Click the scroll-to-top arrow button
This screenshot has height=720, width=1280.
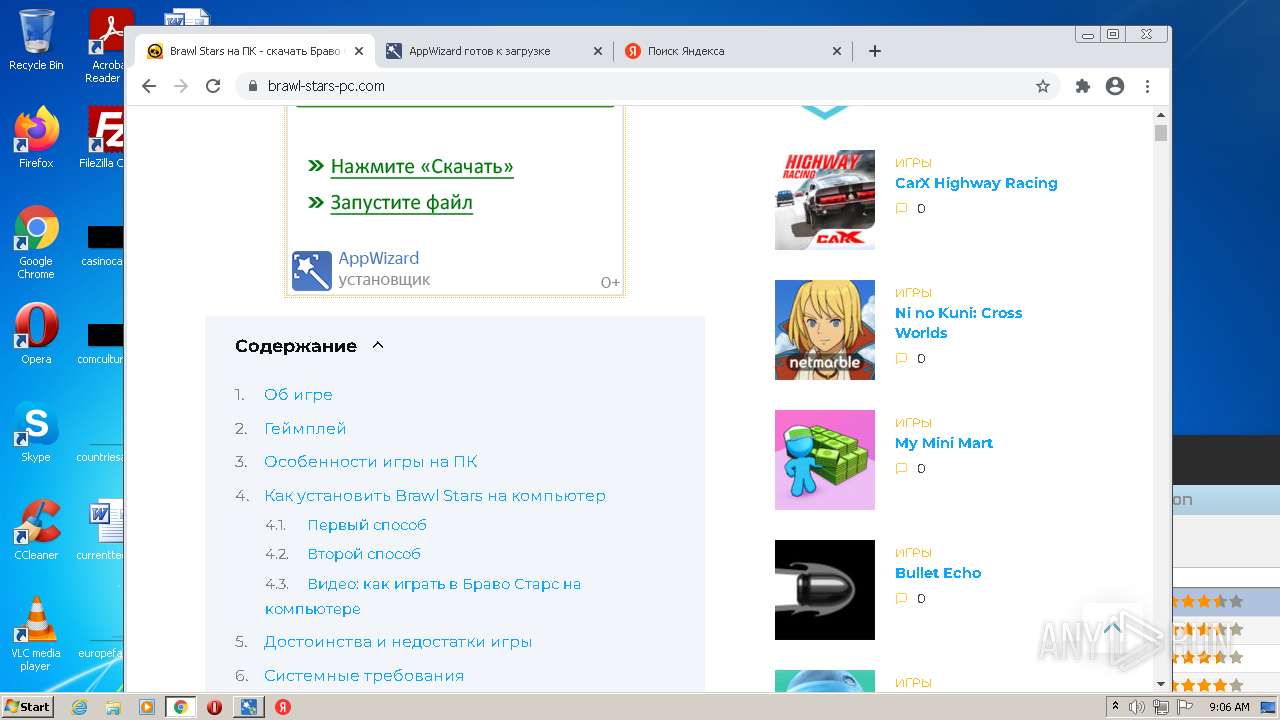[x=1111, y=631]
